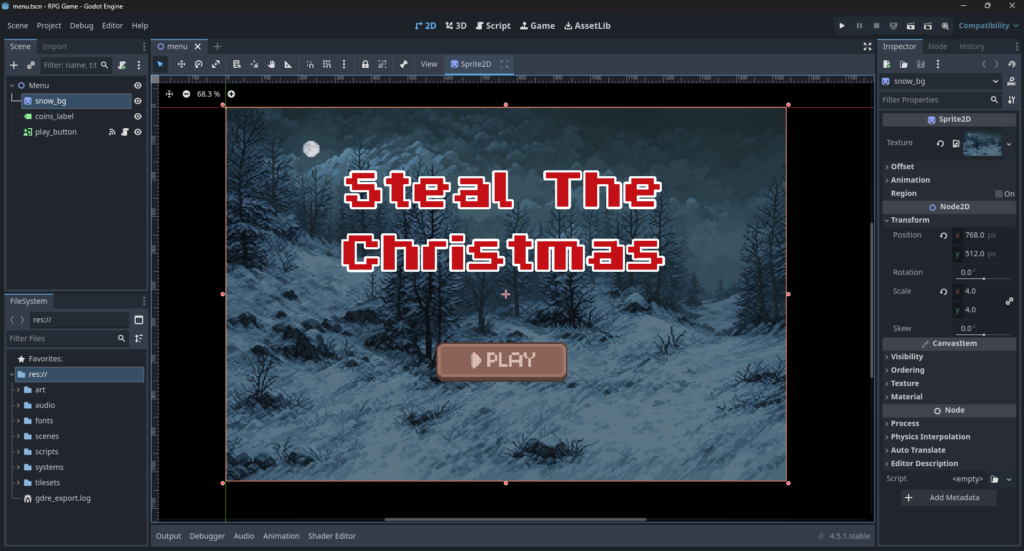1024x551 pixels.
Task: Activate the Pan Mode hand tool
Action: (271, 64)
